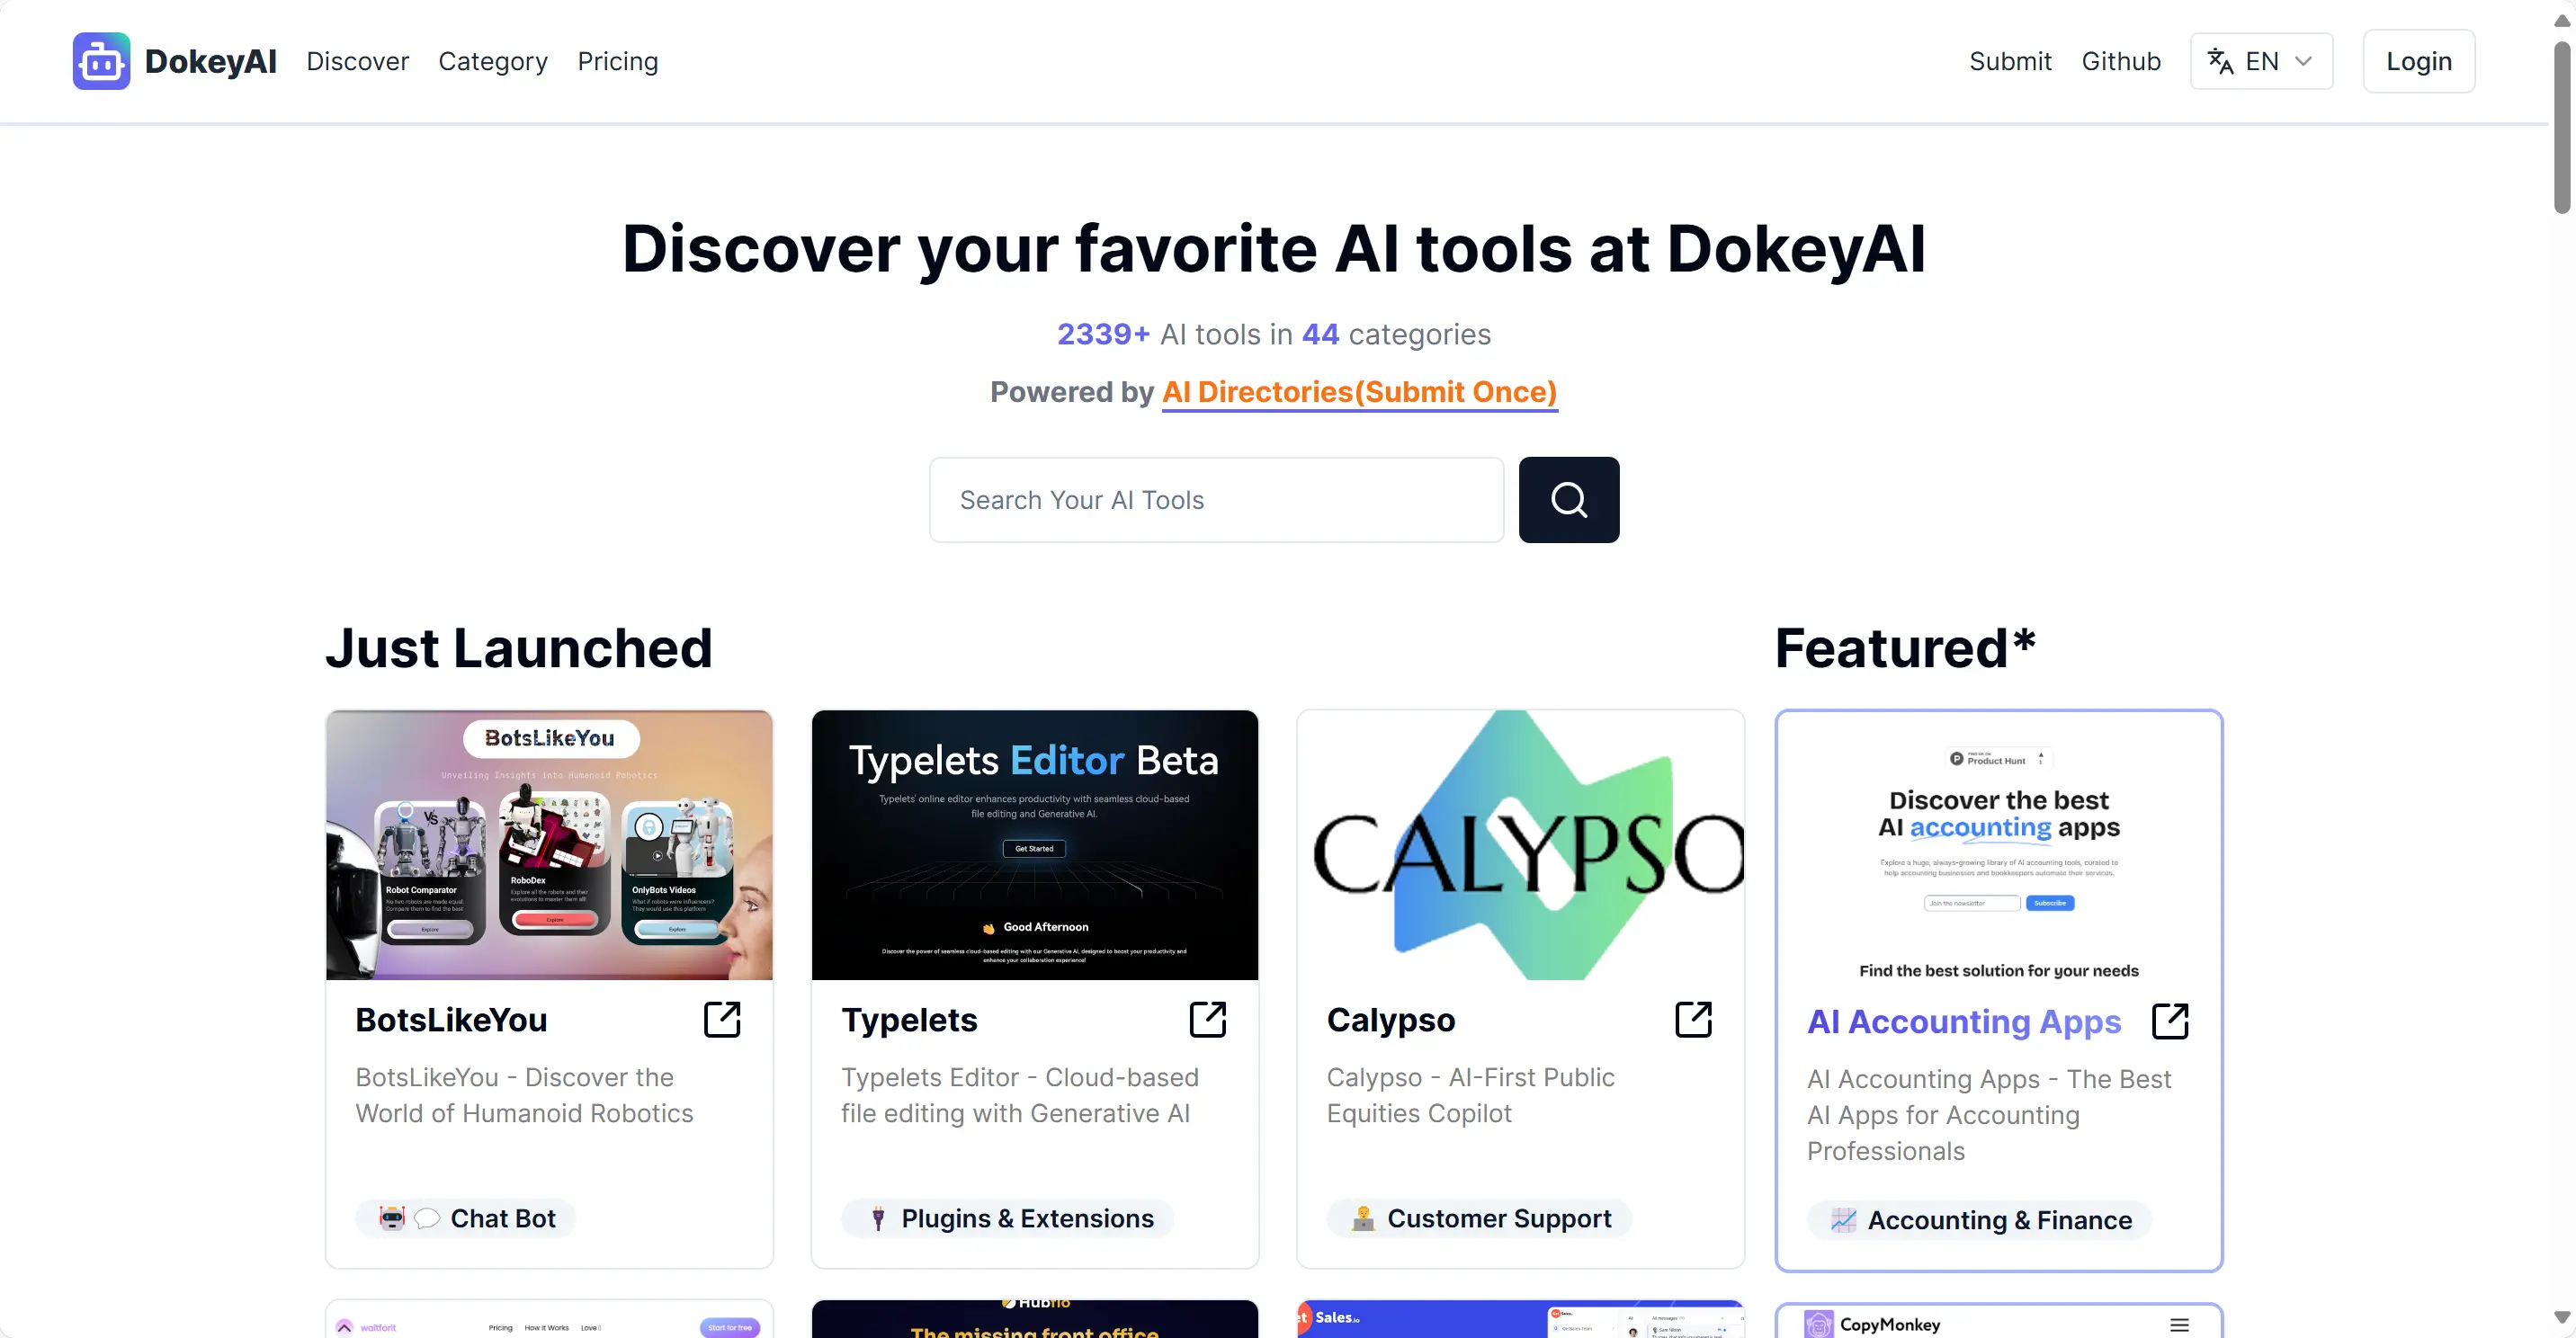Image resolution: width=2576 pixels, height=1338 pixels.
Task: Click the plug icon in Plugins & Extensions tag
Action: pyautogui.click(x=878, y=1218)
